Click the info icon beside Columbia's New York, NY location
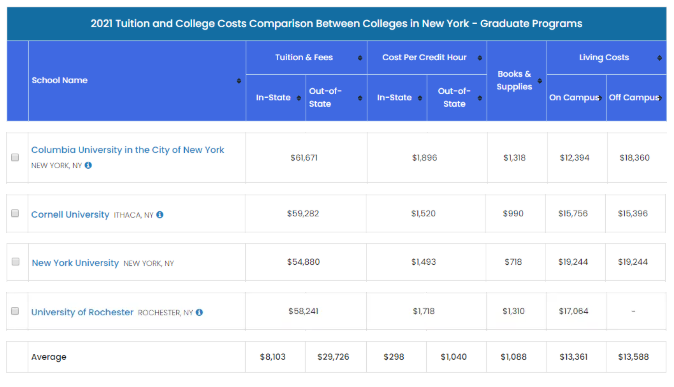The height and width of the screenshot is (387, 674). (x=88, y=165)
